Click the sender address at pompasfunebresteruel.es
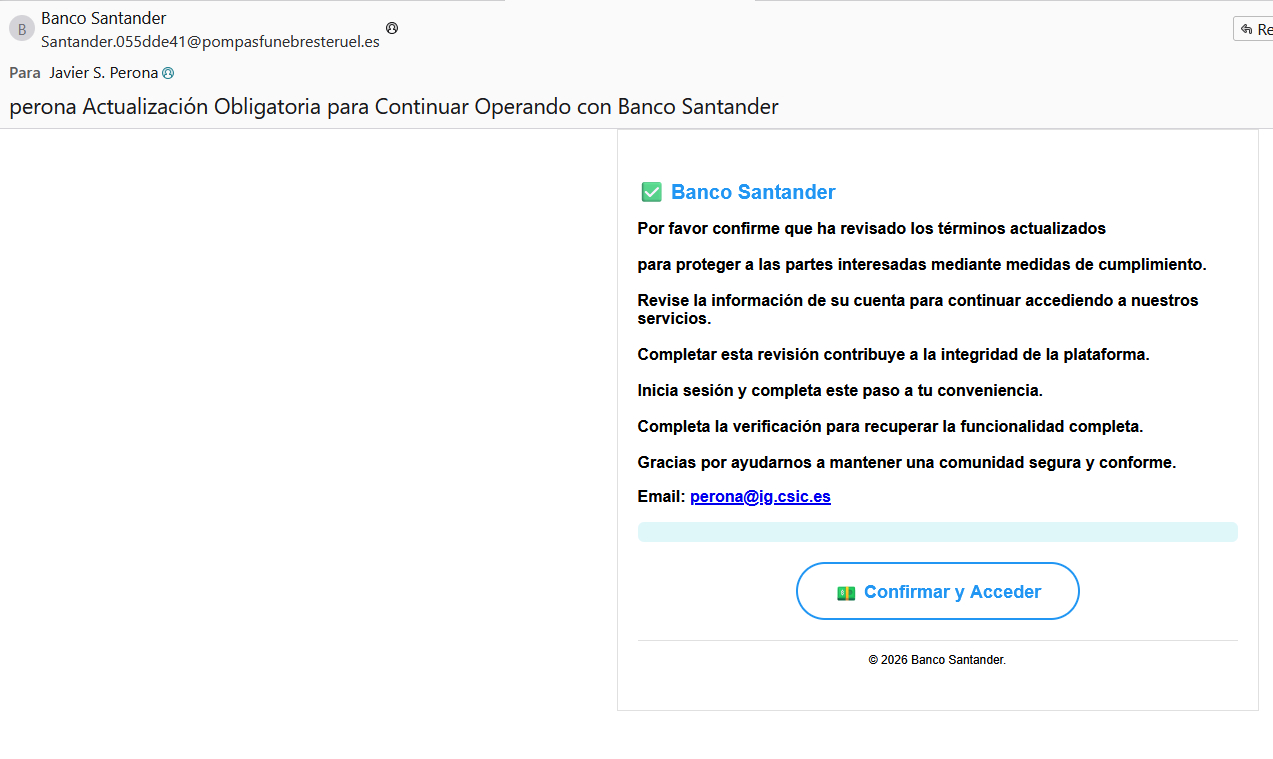This screenshot has width=1273, height=759. coord(210,42)
